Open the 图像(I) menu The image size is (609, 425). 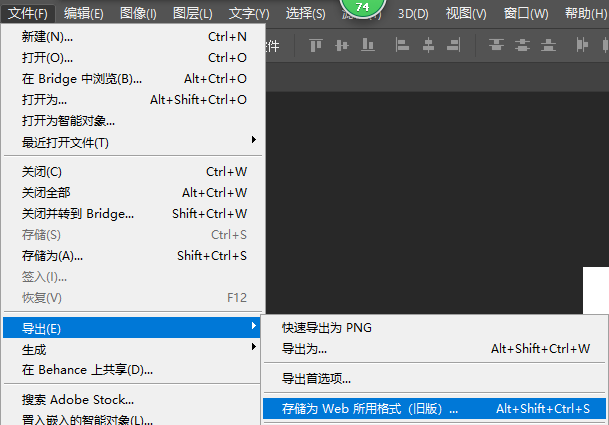point(138,14)
